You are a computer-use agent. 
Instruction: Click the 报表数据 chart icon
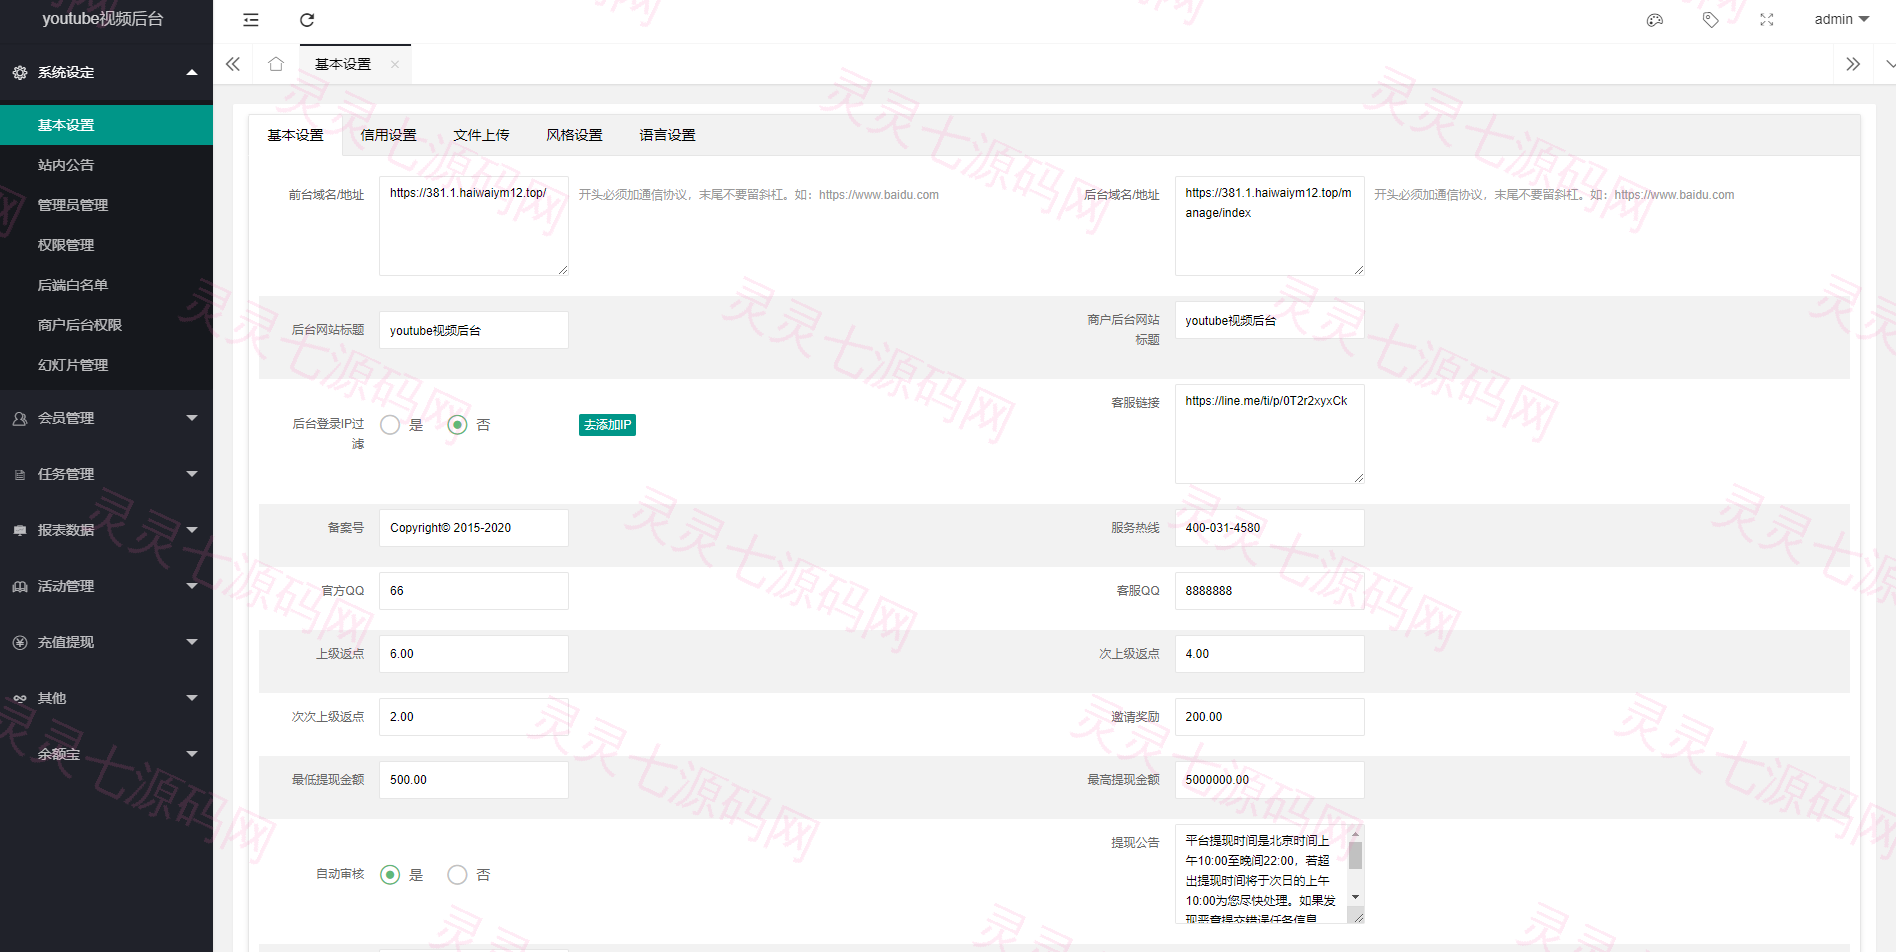(20, 531)
